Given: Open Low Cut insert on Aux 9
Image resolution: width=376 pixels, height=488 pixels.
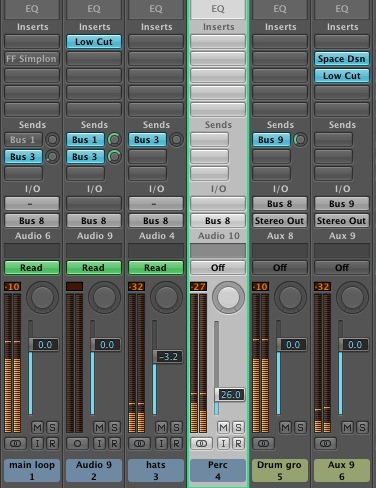Looking at the screenshot, I should click(342, 76).
